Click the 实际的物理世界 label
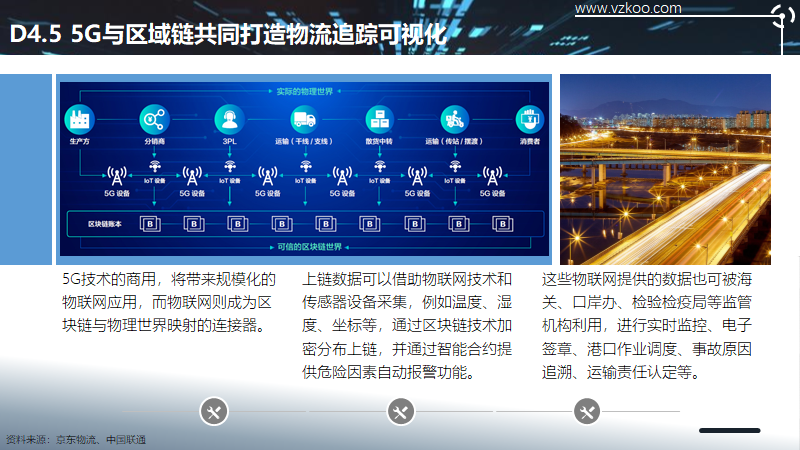The height and width of the screenshot is (450, 800). tap(305, 91)
